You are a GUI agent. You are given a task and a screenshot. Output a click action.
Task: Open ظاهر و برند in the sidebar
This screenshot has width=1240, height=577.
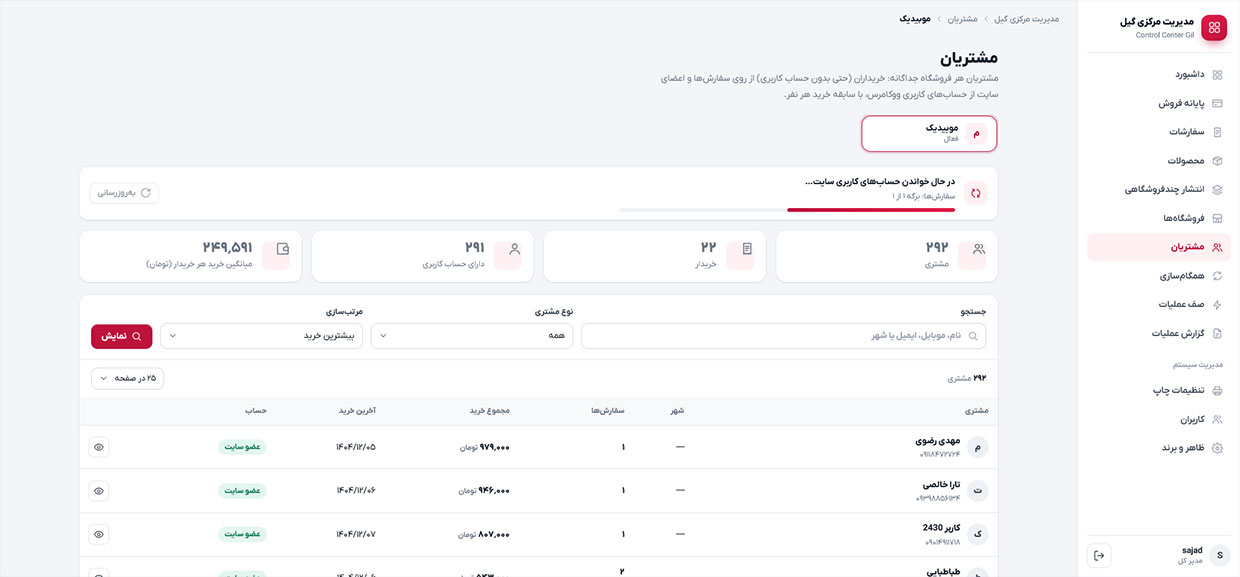[1159, 448]
